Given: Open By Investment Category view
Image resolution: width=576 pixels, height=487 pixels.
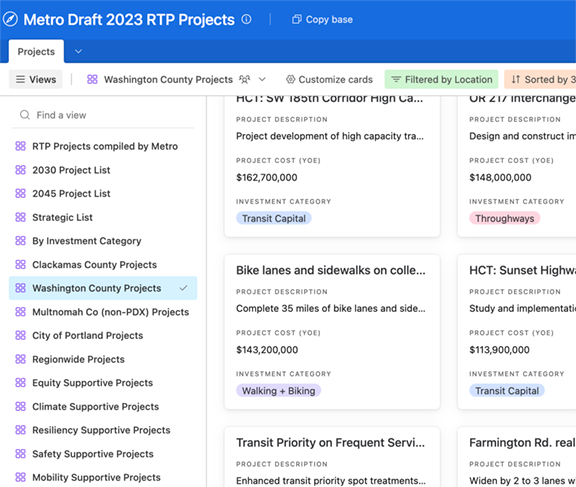Looking at the screenshot, I should tap(87, 241).
